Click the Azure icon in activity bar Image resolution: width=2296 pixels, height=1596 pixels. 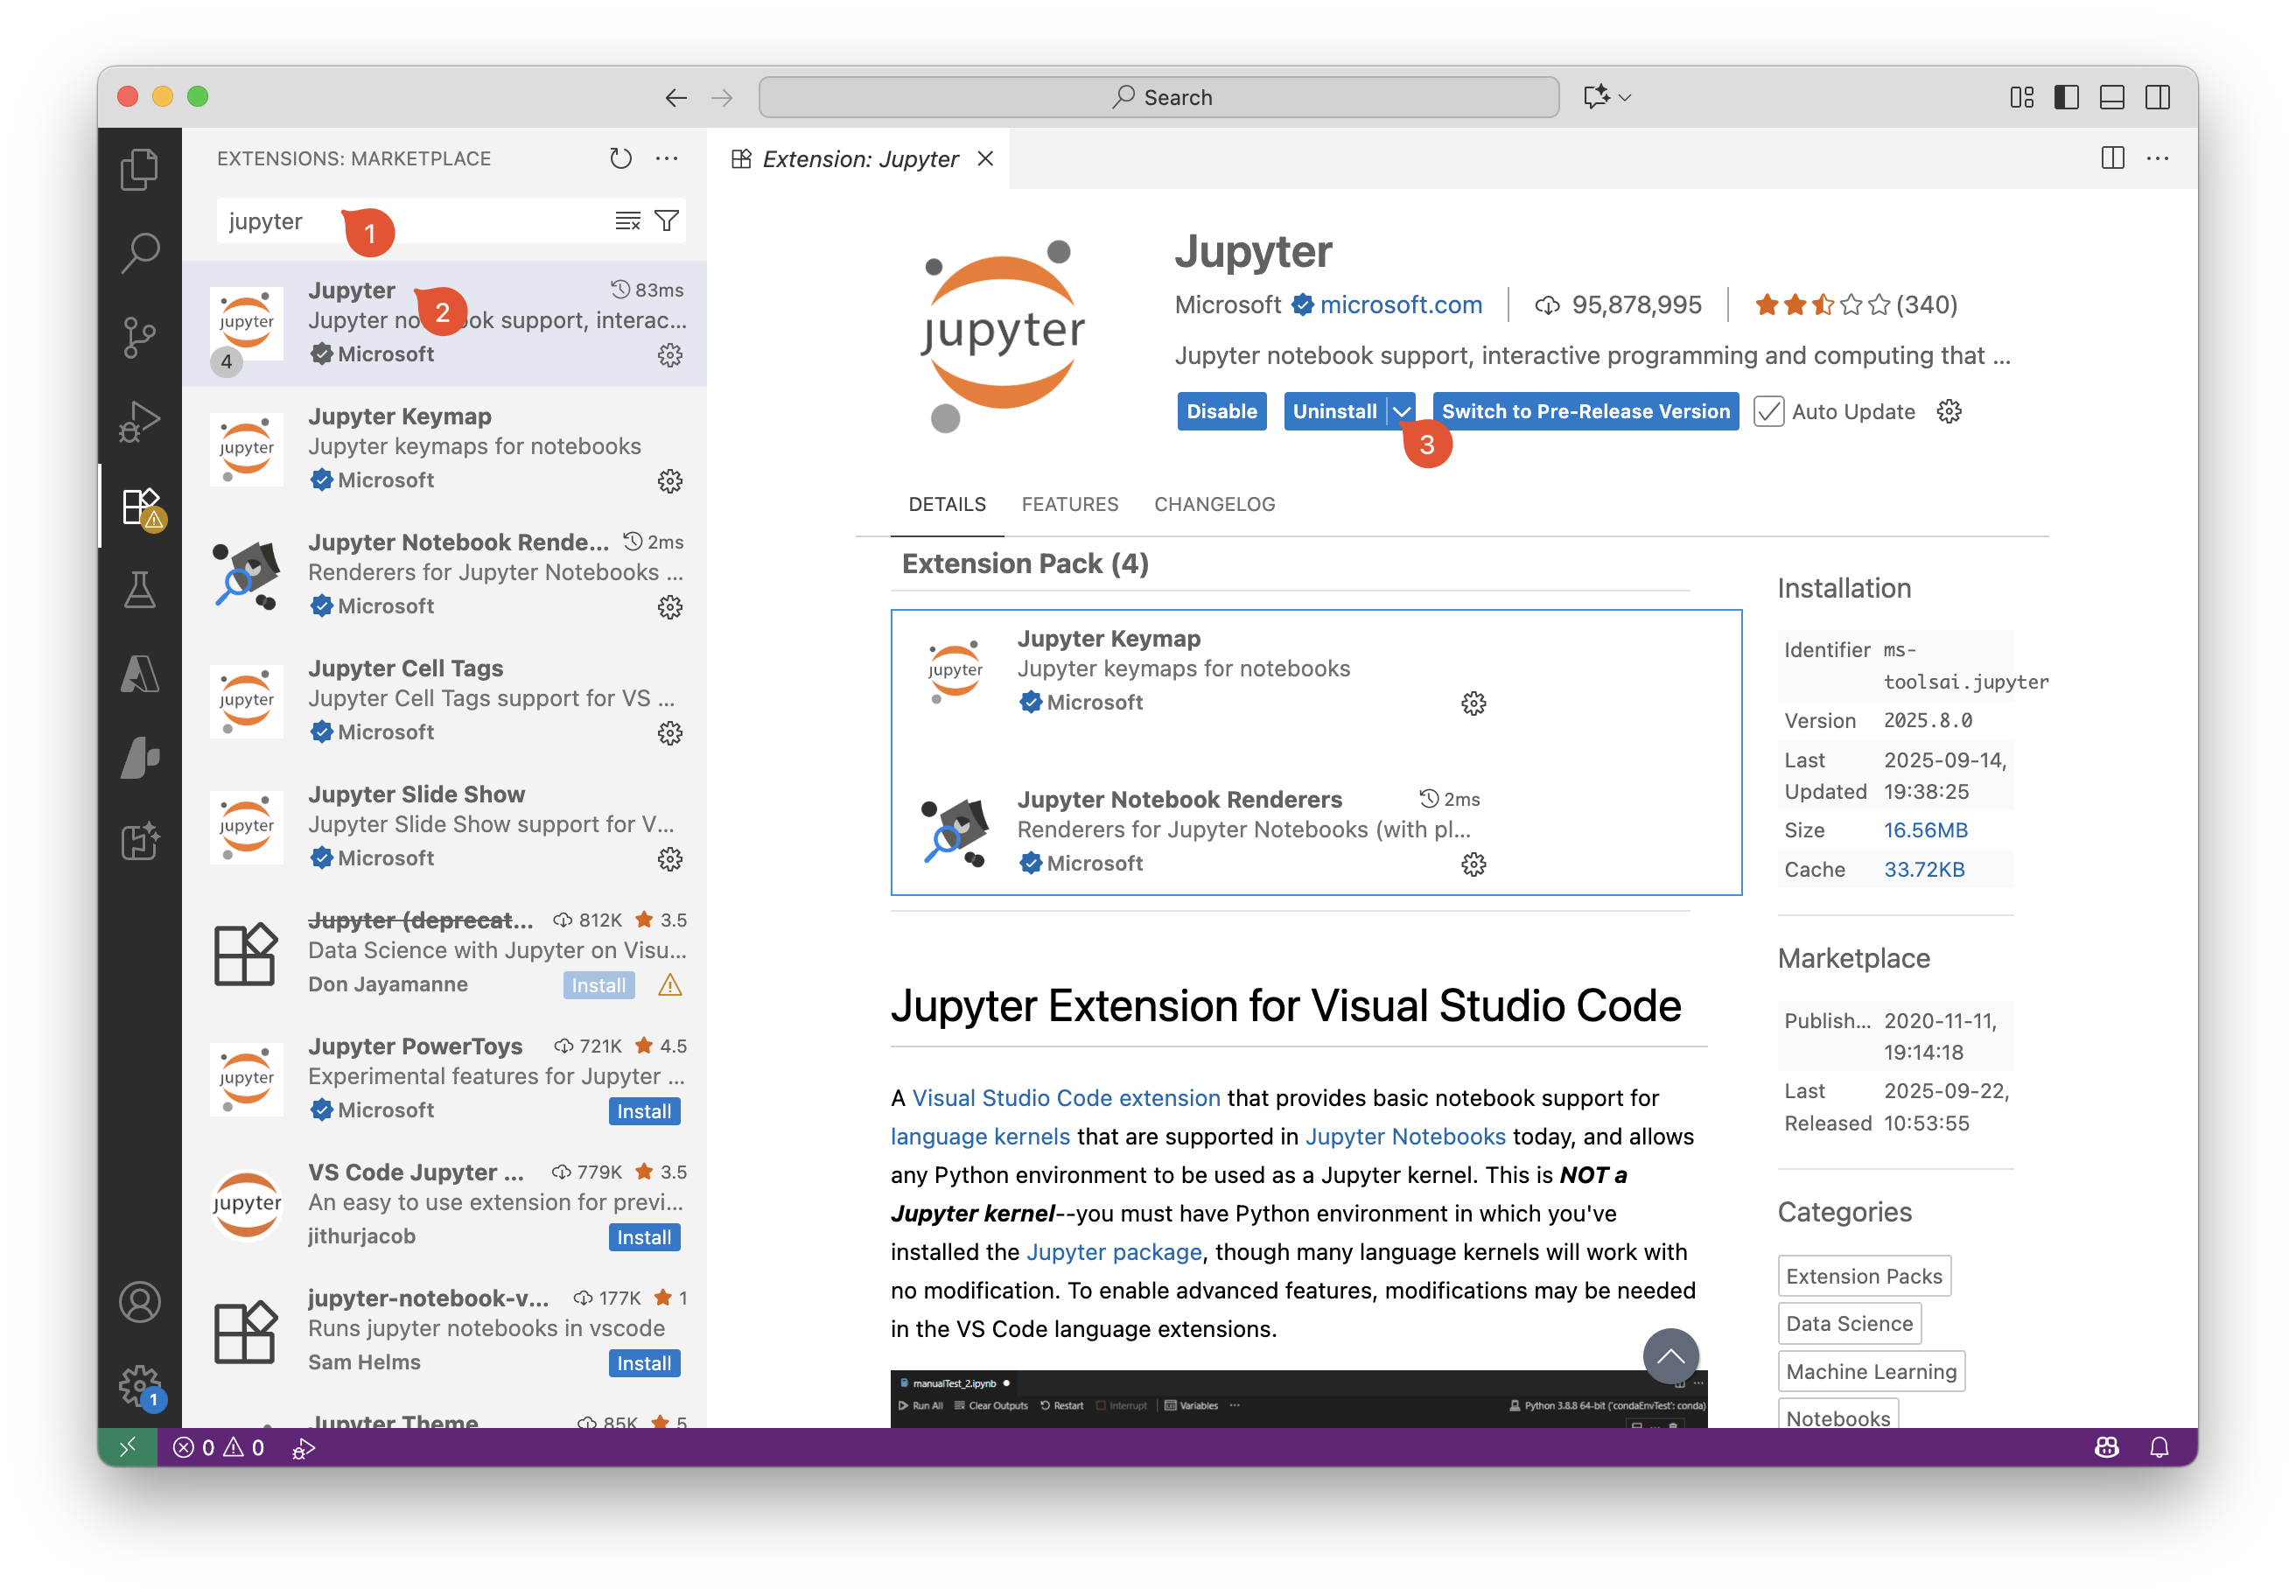[139, 673]
